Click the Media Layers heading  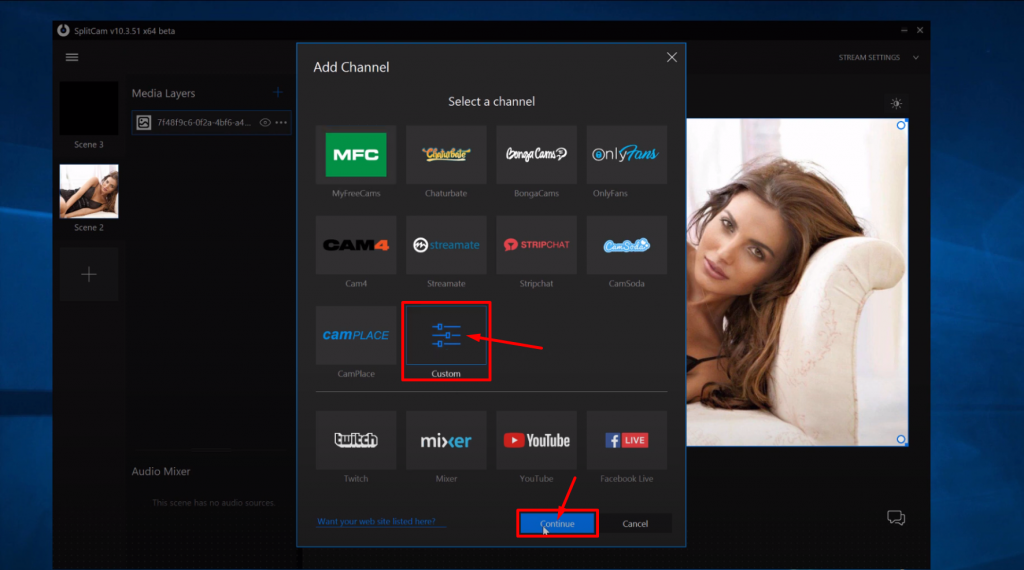coord(163,93)
